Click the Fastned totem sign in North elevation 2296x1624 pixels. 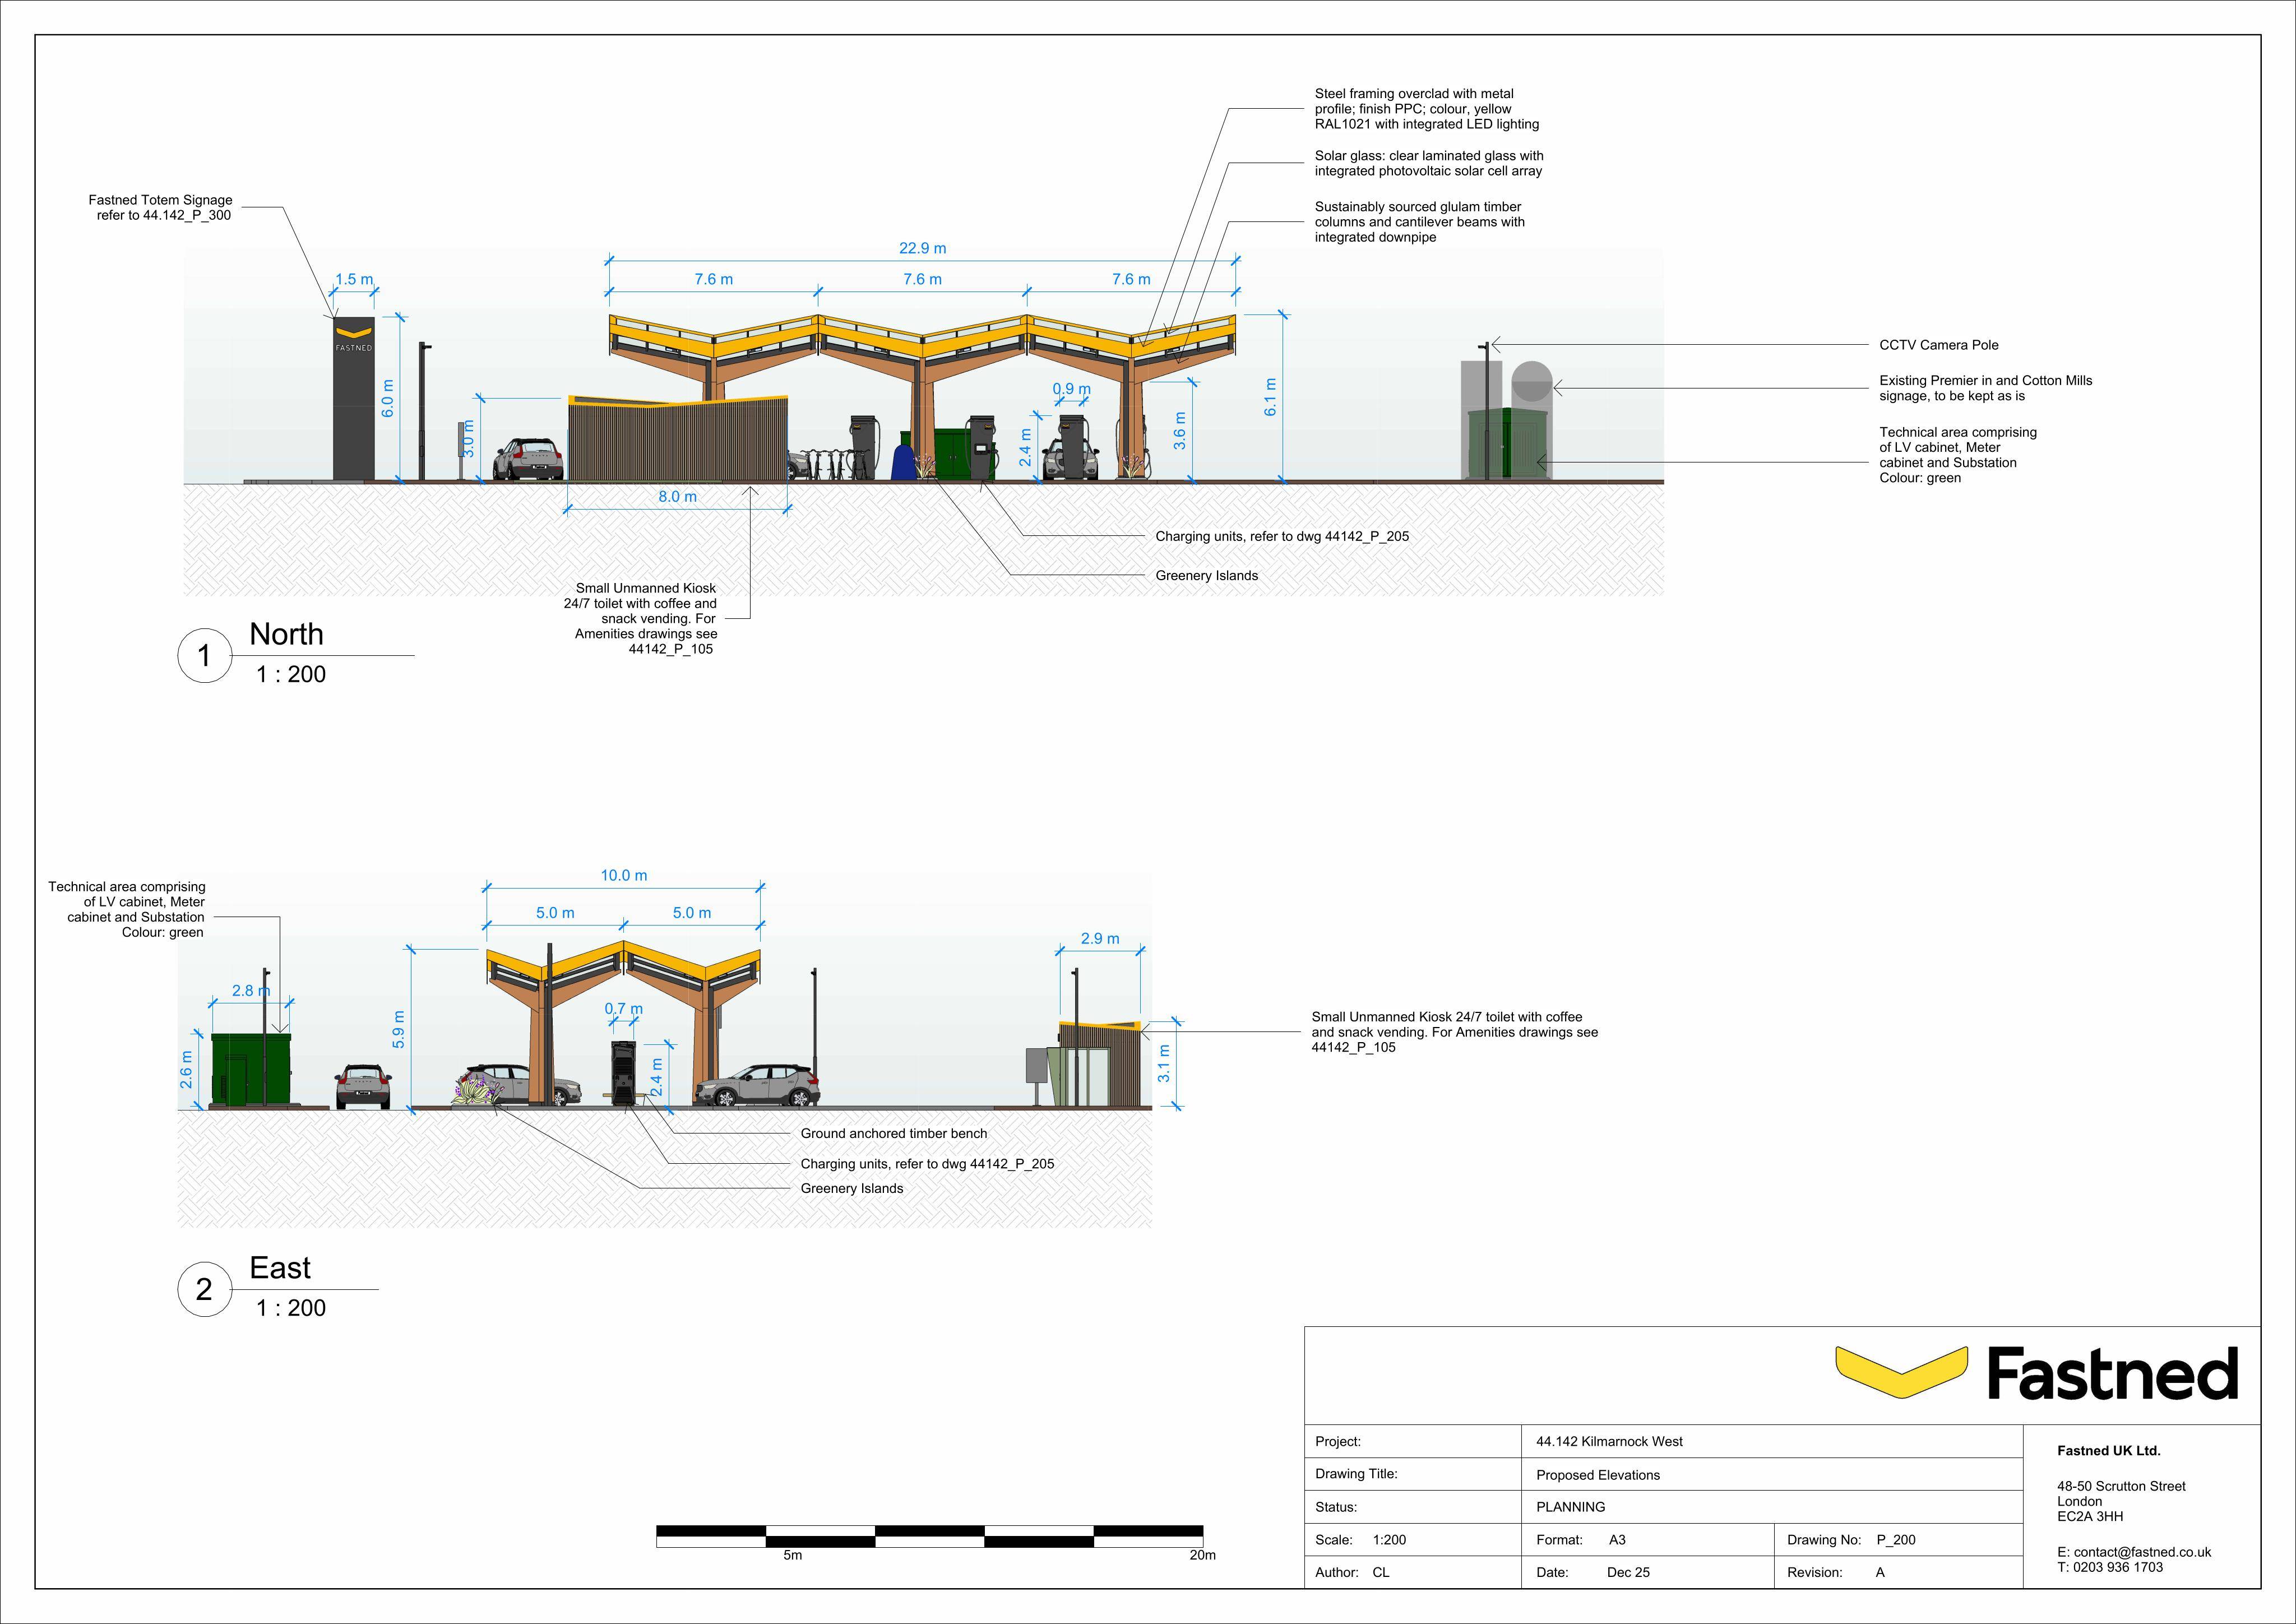point(353,399)
